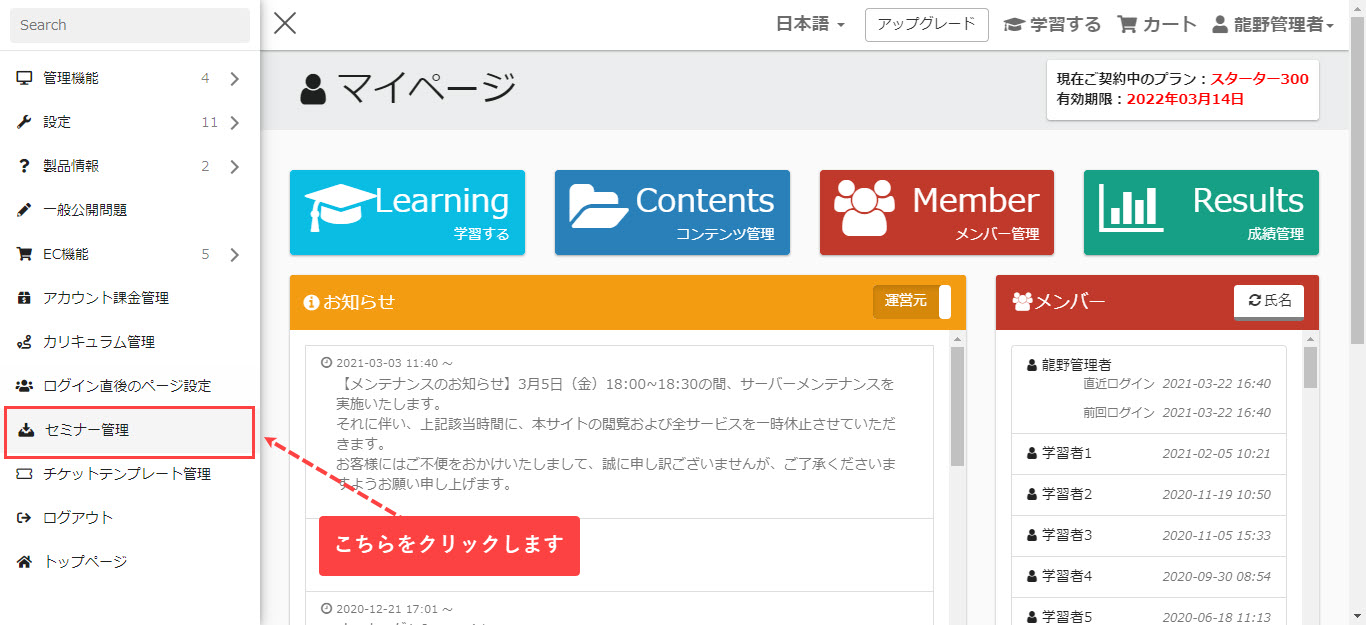1366x625 pixels.
Task: Expand the 設定 menu chevron
Action: (234, 123)
